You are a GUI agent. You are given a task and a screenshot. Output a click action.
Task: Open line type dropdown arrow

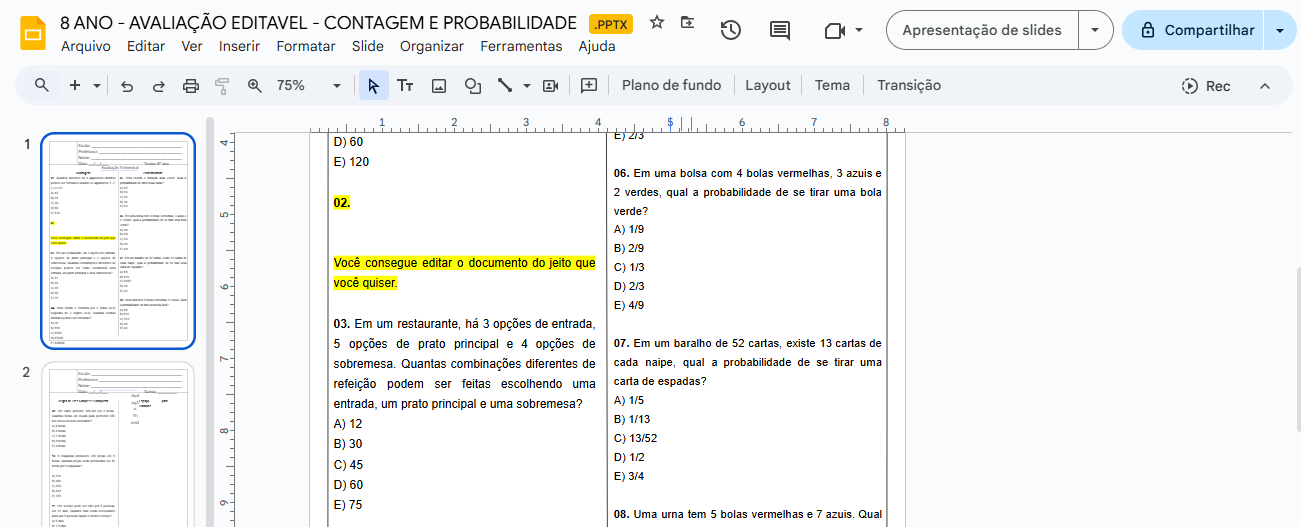527,86
